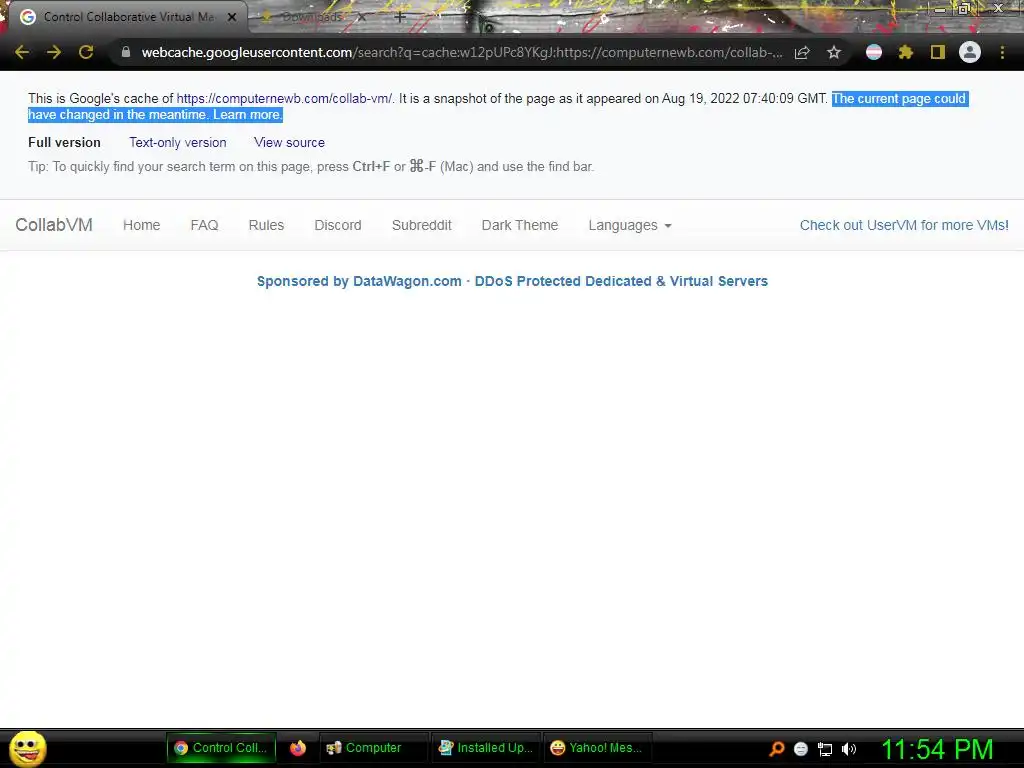Switch to the Downloads tab
1024x768 pixels.
pos(312,17)
